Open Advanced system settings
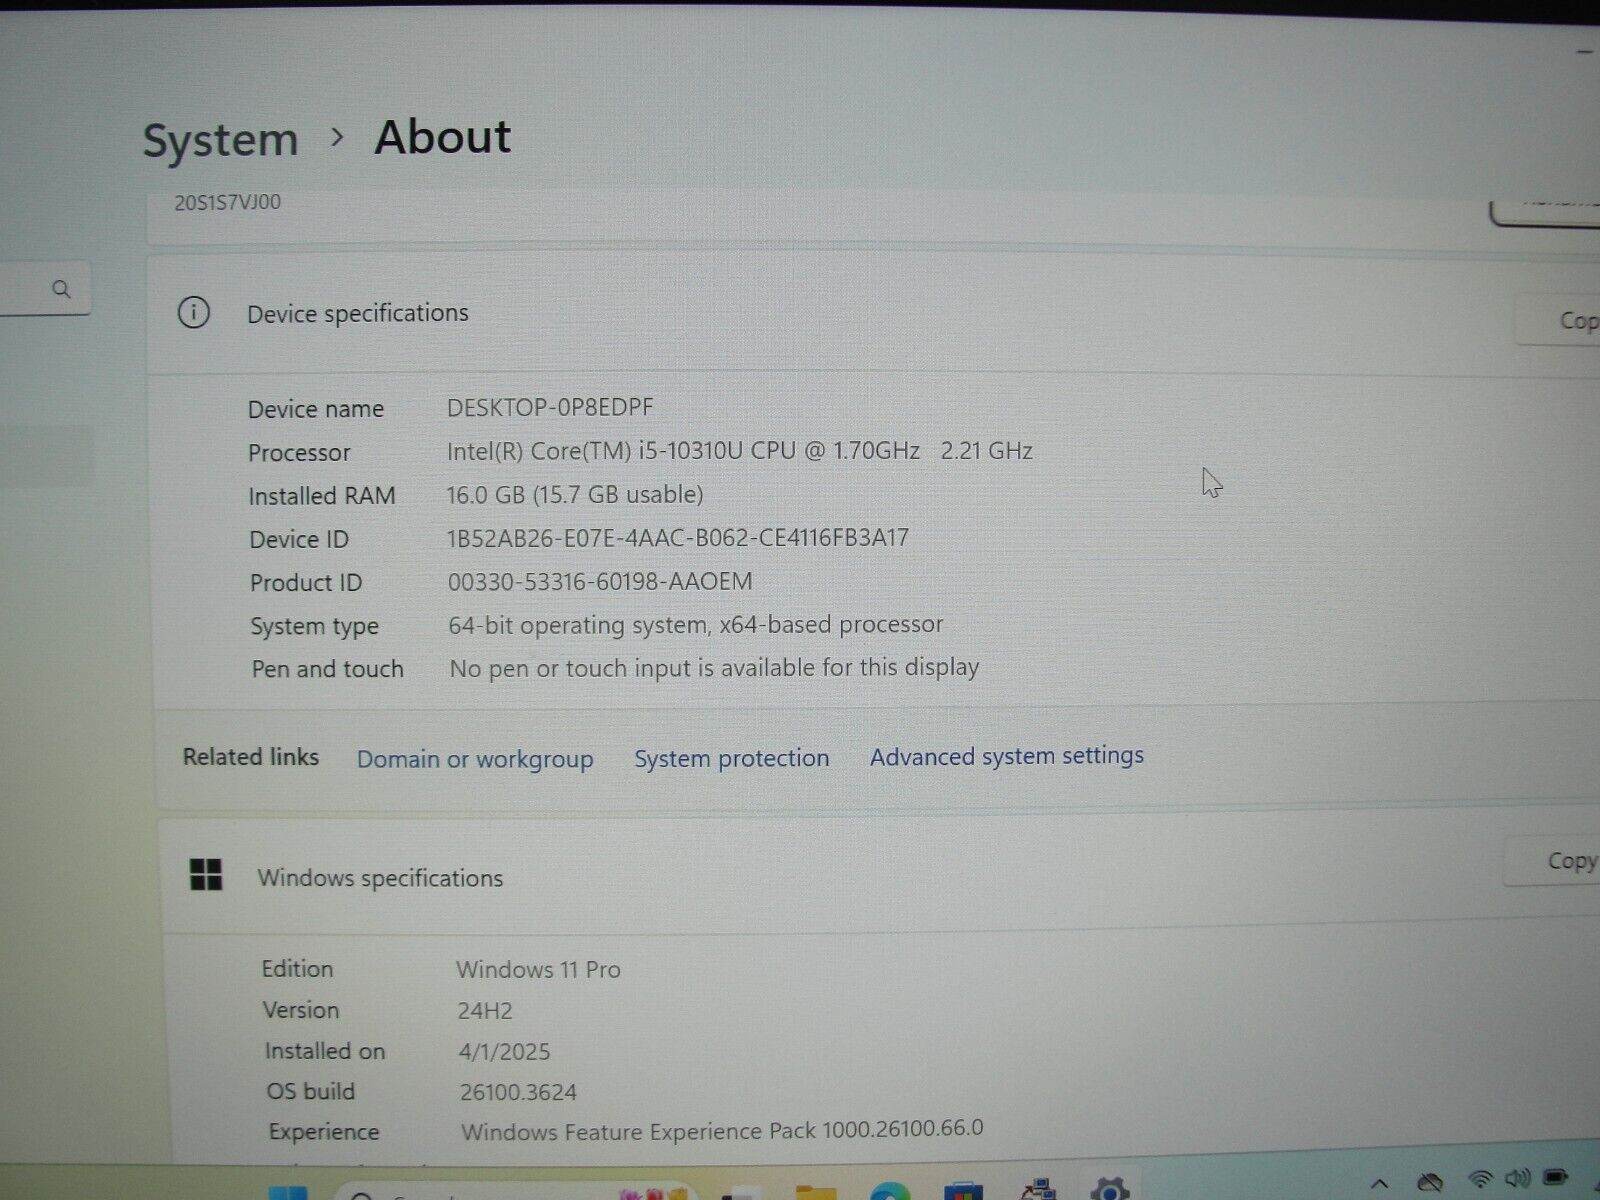The width and height of the screenshot is (1600, 1200). 1005,757
